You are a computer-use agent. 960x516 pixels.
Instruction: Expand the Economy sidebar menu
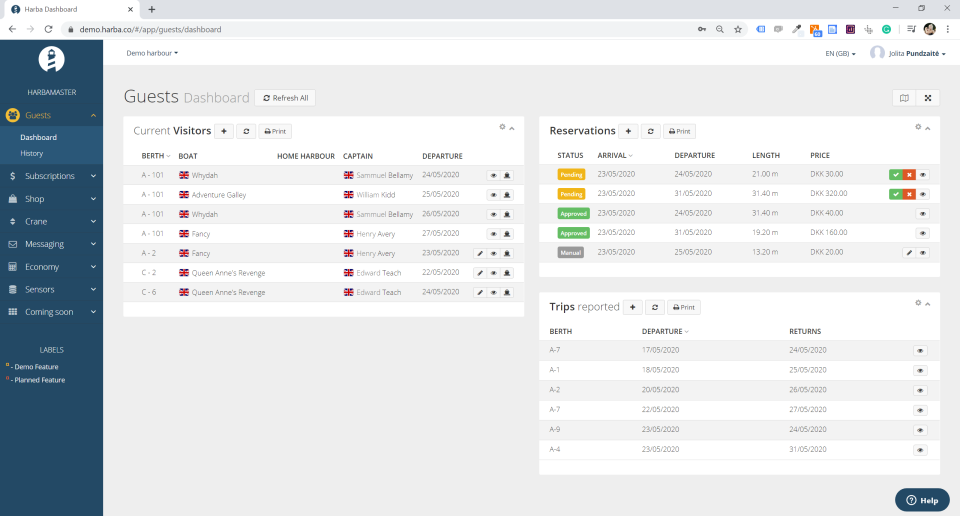(x=51, y=267)
